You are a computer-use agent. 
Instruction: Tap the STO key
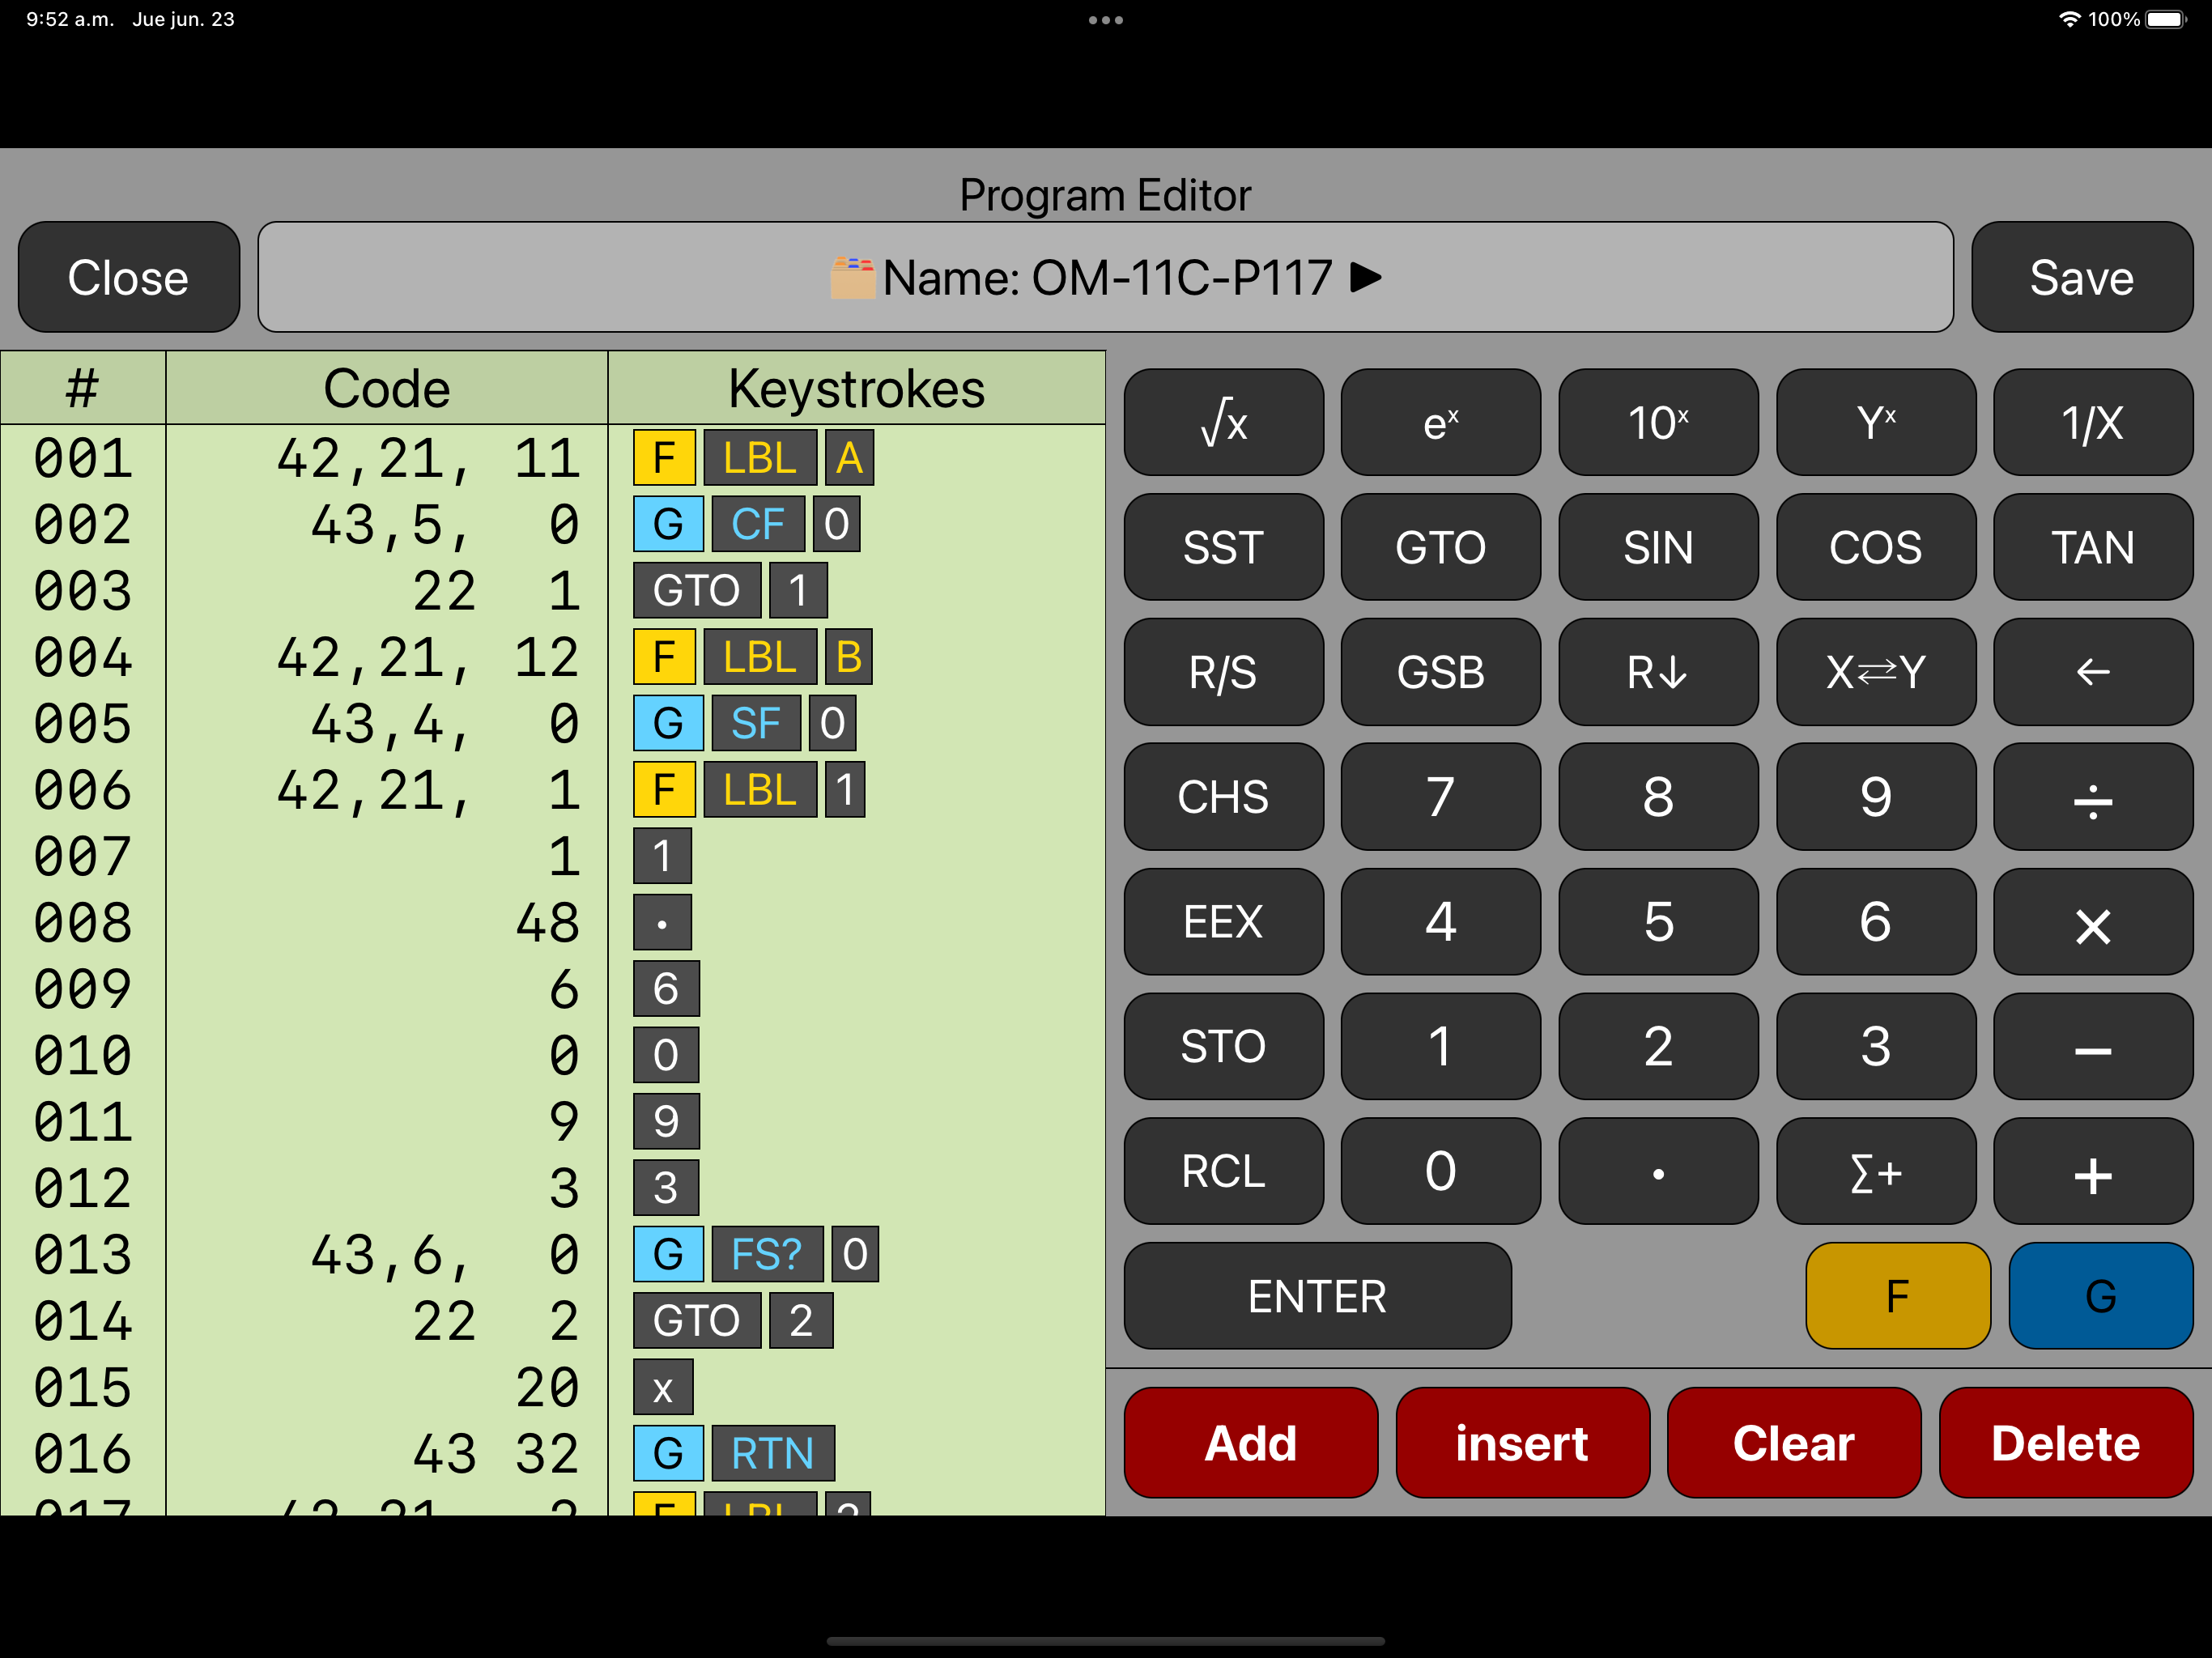click(x=1223, y=1046)
